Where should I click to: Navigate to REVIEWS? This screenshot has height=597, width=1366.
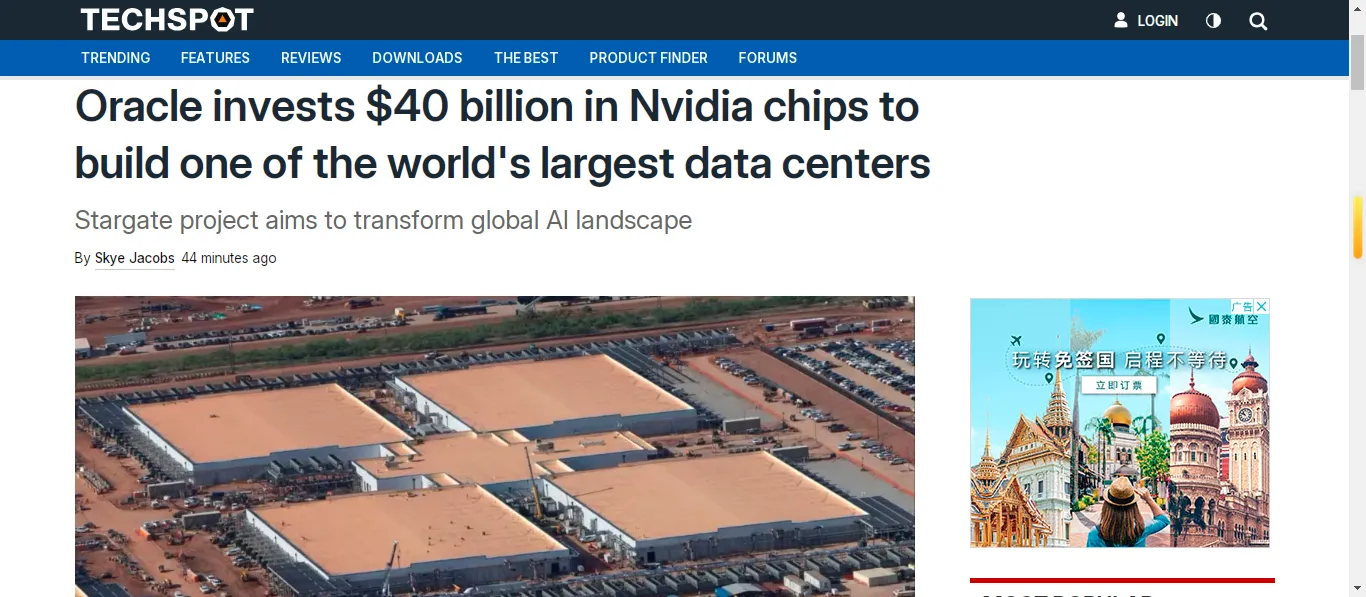click(x=311, y=58)
